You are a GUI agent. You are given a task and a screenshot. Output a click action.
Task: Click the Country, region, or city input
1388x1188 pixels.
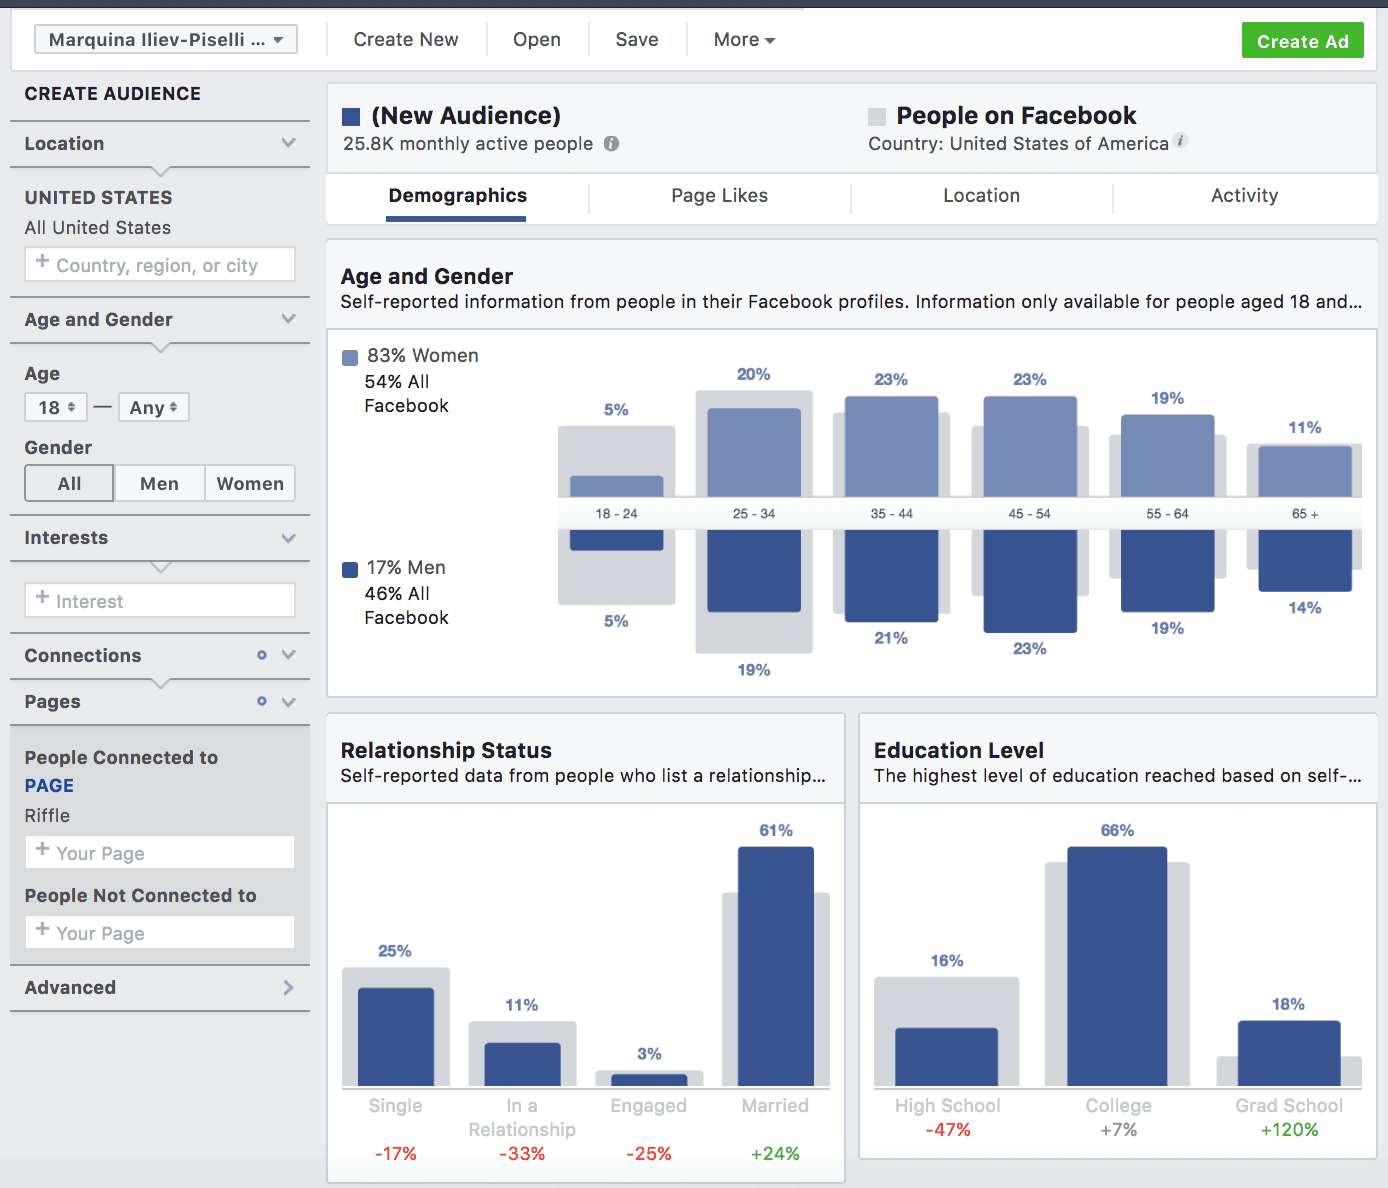(160, 265)
